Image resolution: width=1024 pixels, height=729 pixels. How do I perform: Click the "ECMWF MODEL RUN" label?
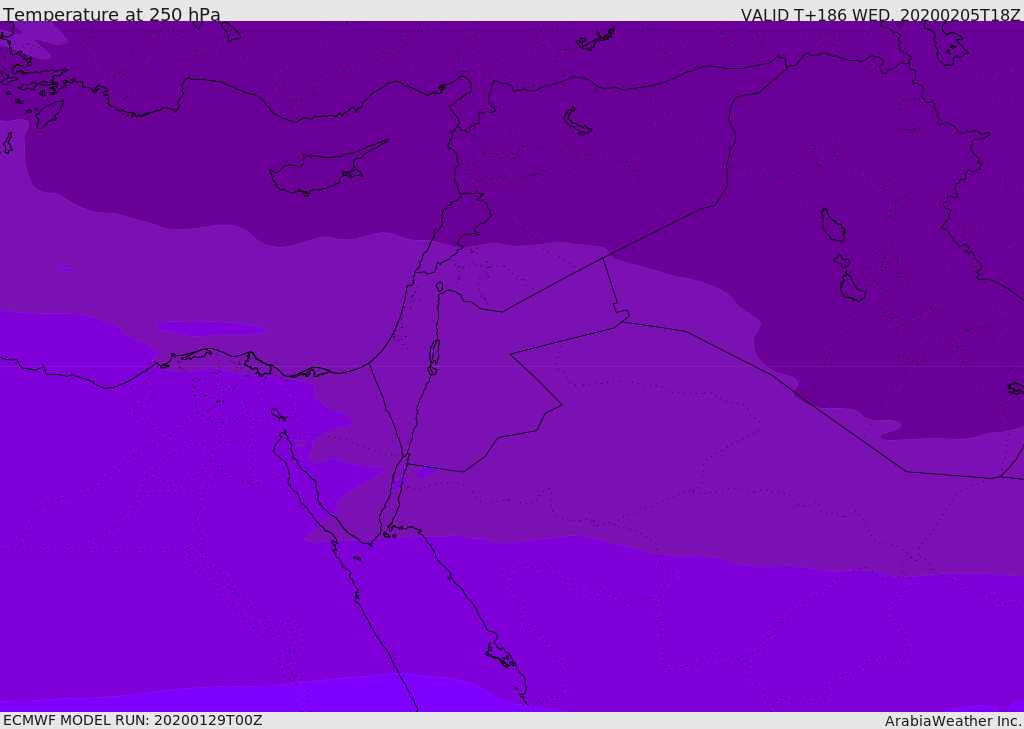(x=132, y=720)
